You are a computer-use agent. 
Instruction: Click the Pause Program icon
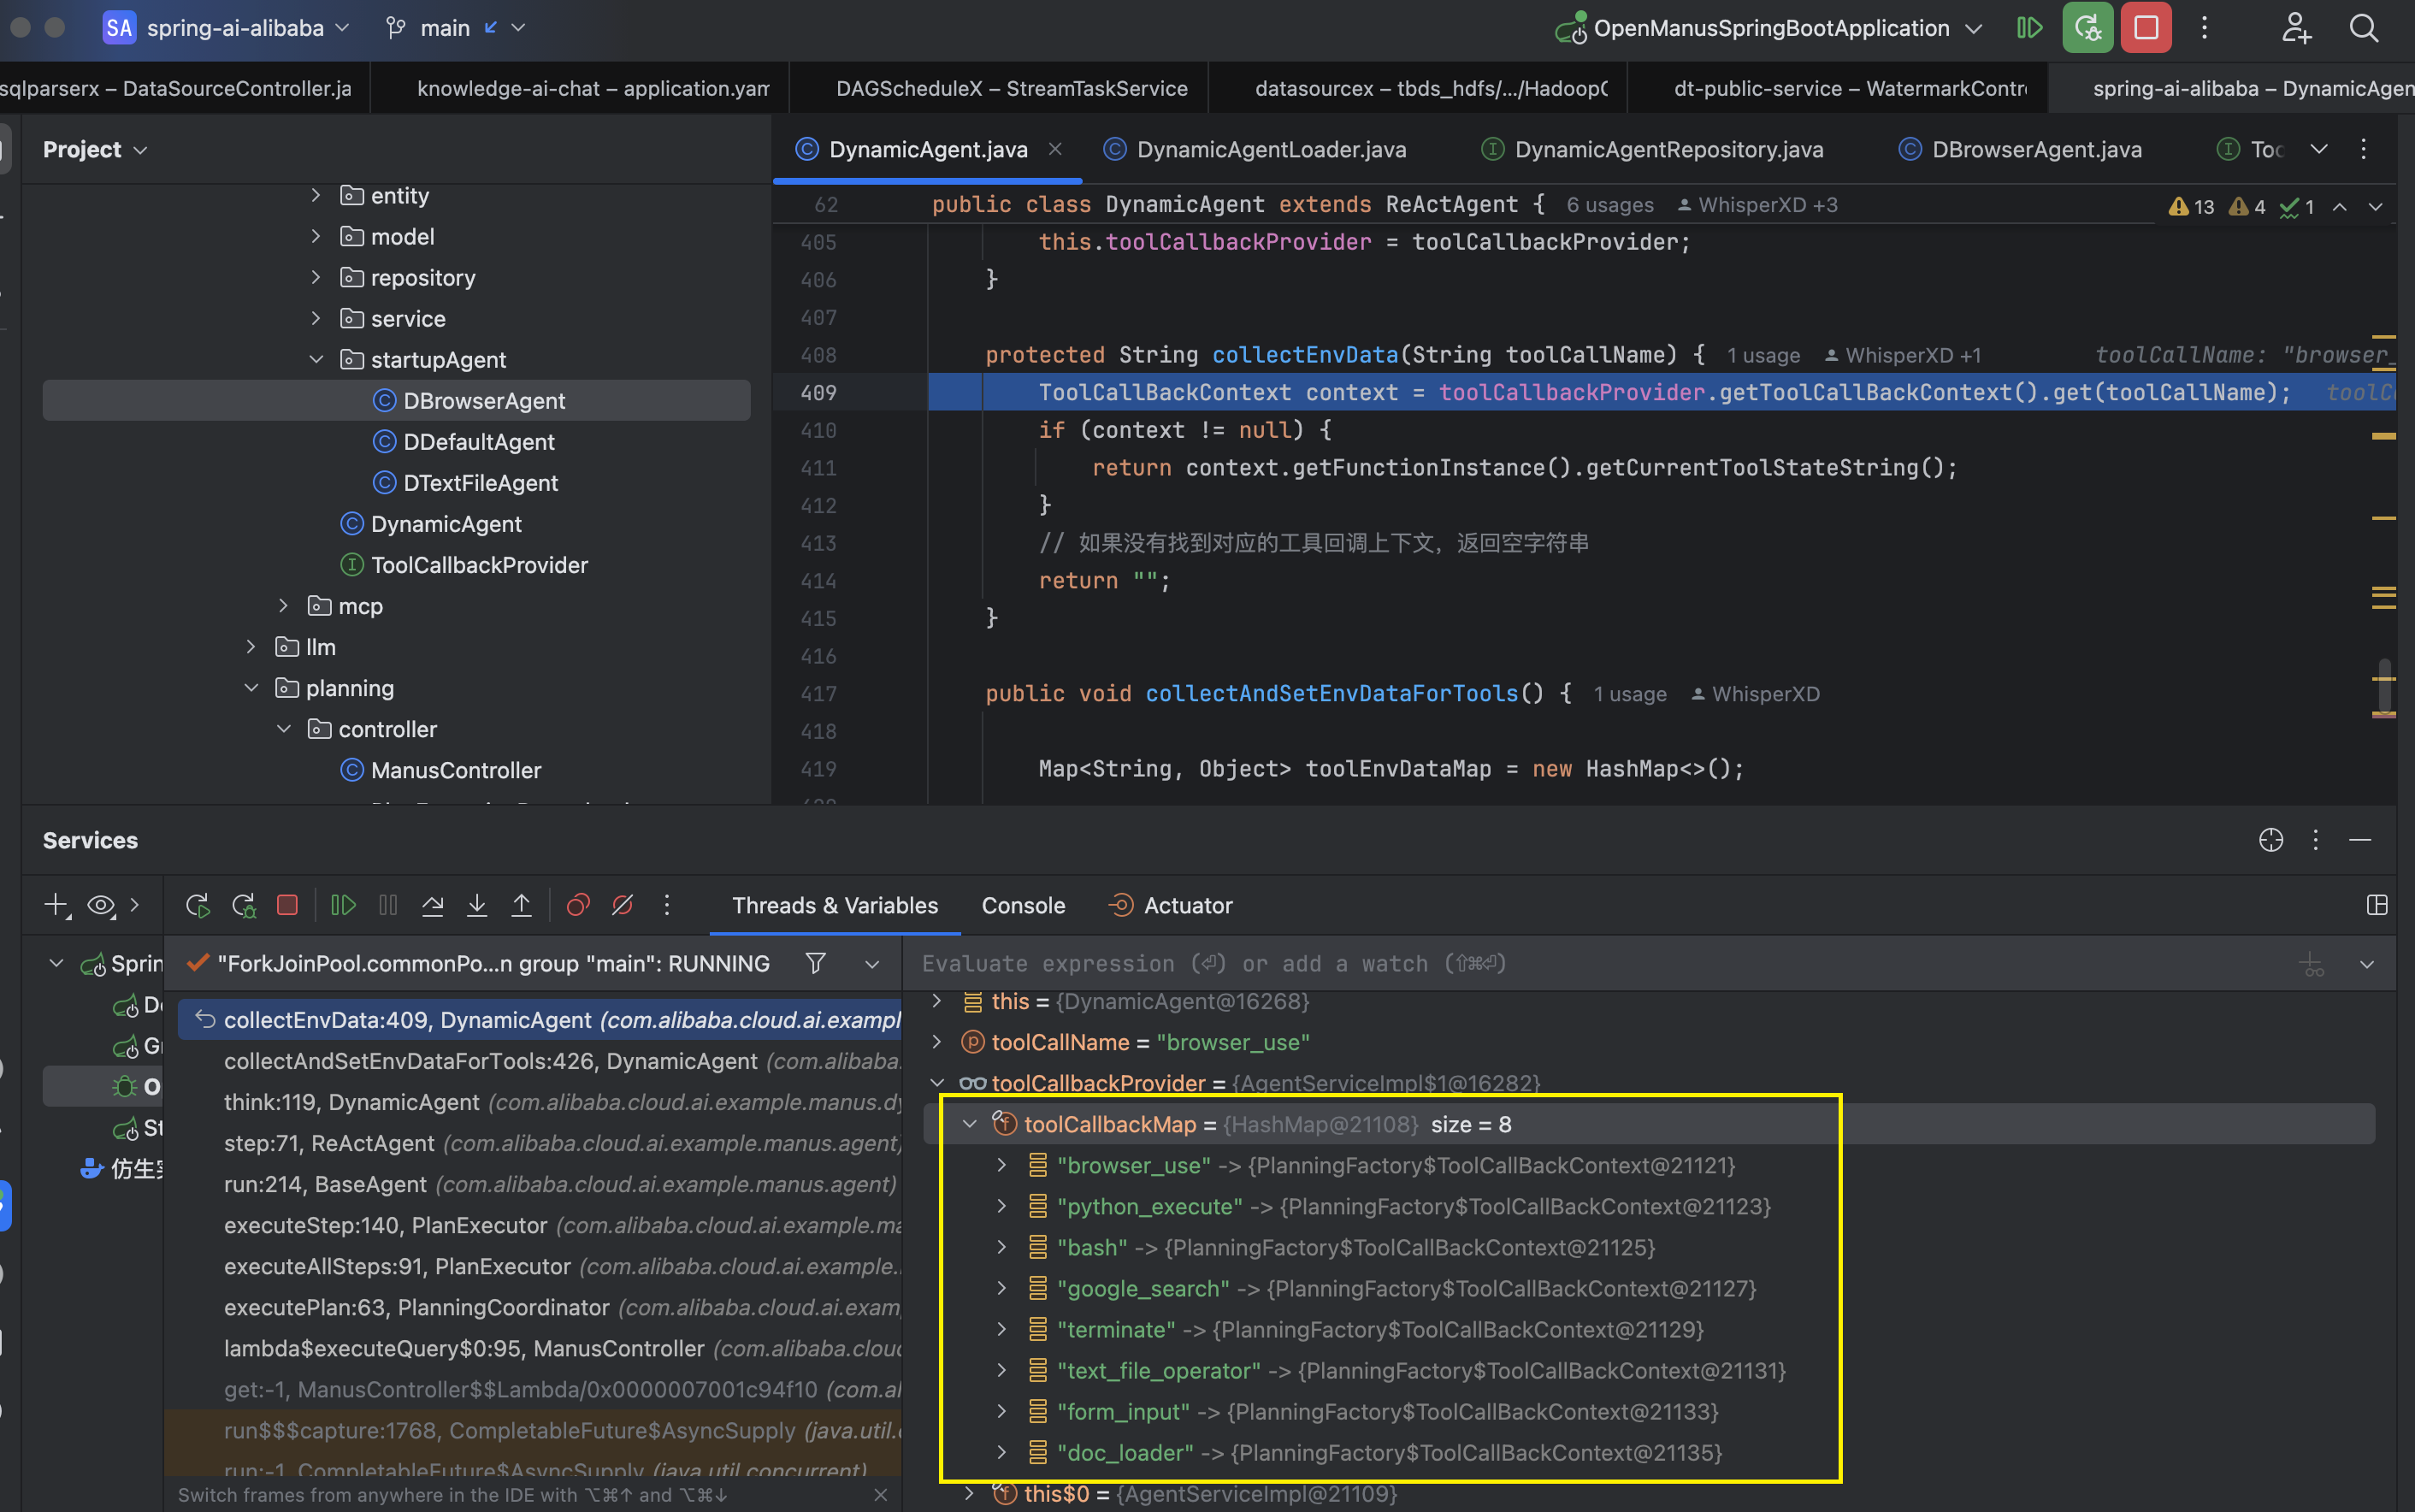coord(388,905)
